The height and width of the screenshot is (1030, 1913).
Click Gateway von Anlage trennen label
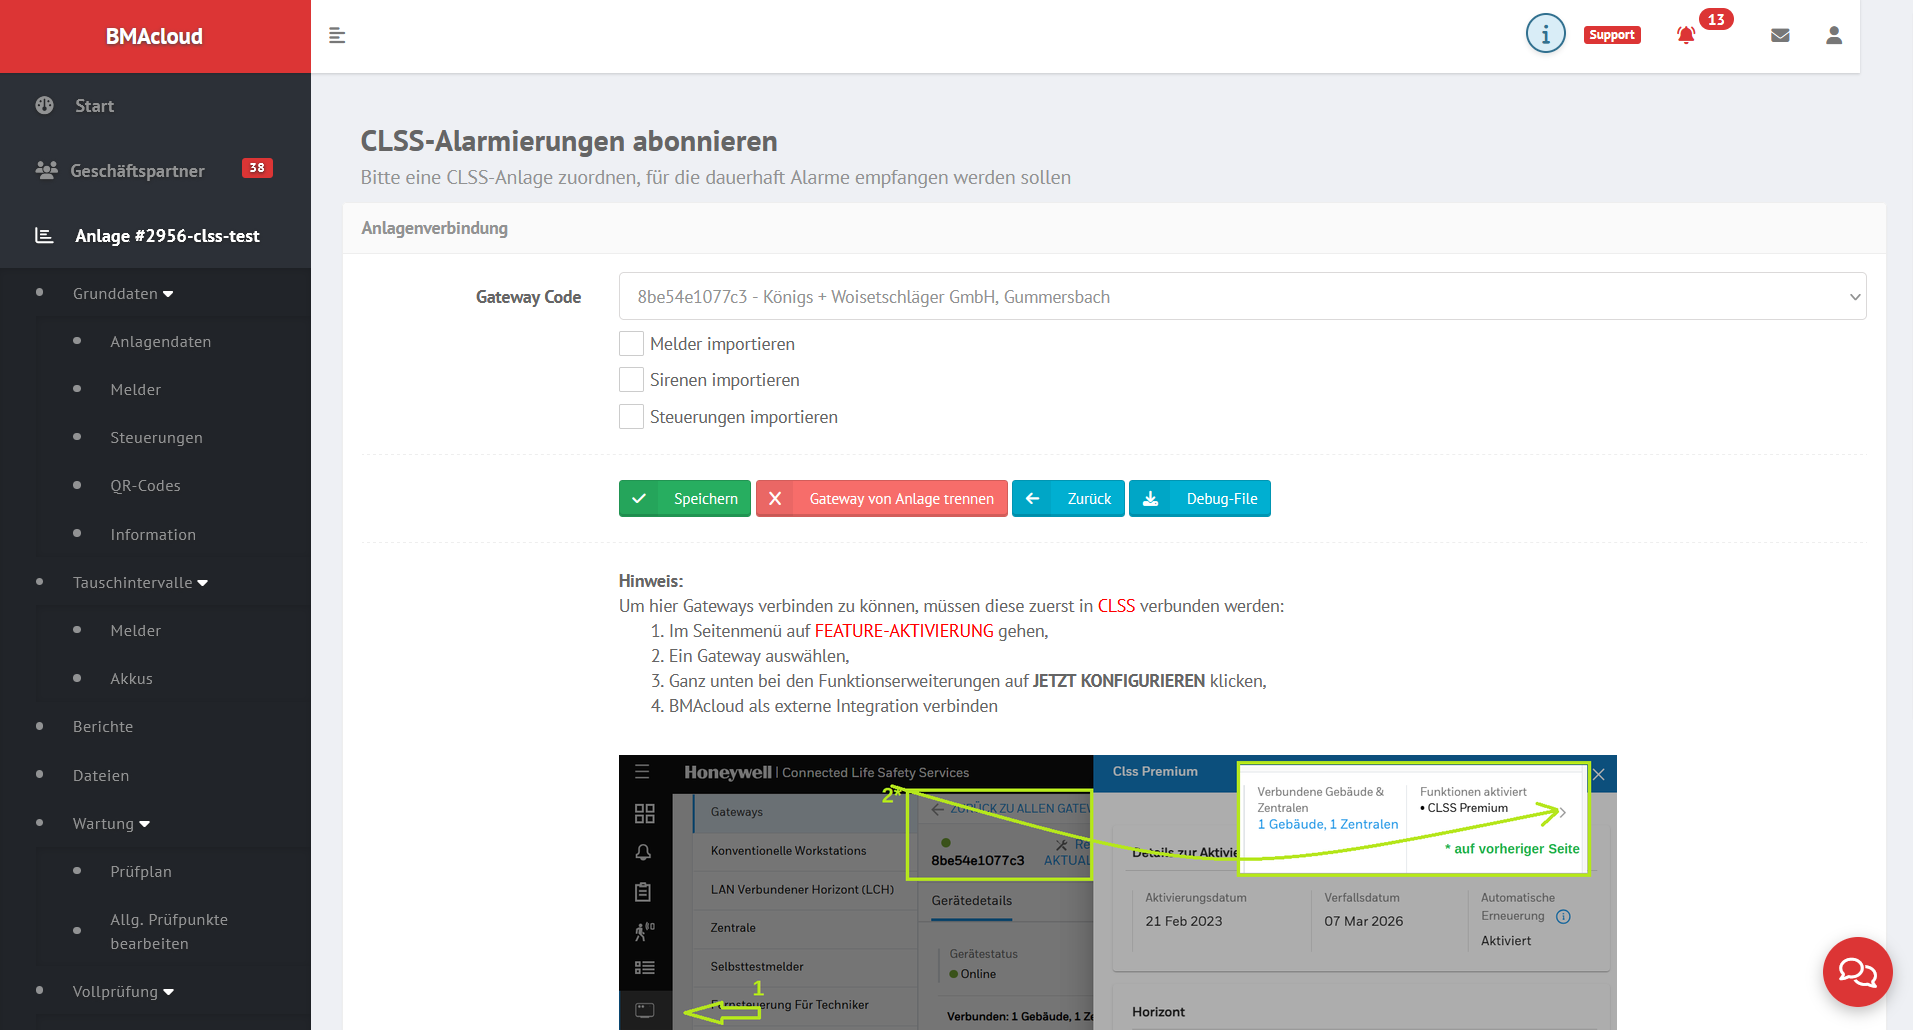pyautogui.click(x=901, y=499)
